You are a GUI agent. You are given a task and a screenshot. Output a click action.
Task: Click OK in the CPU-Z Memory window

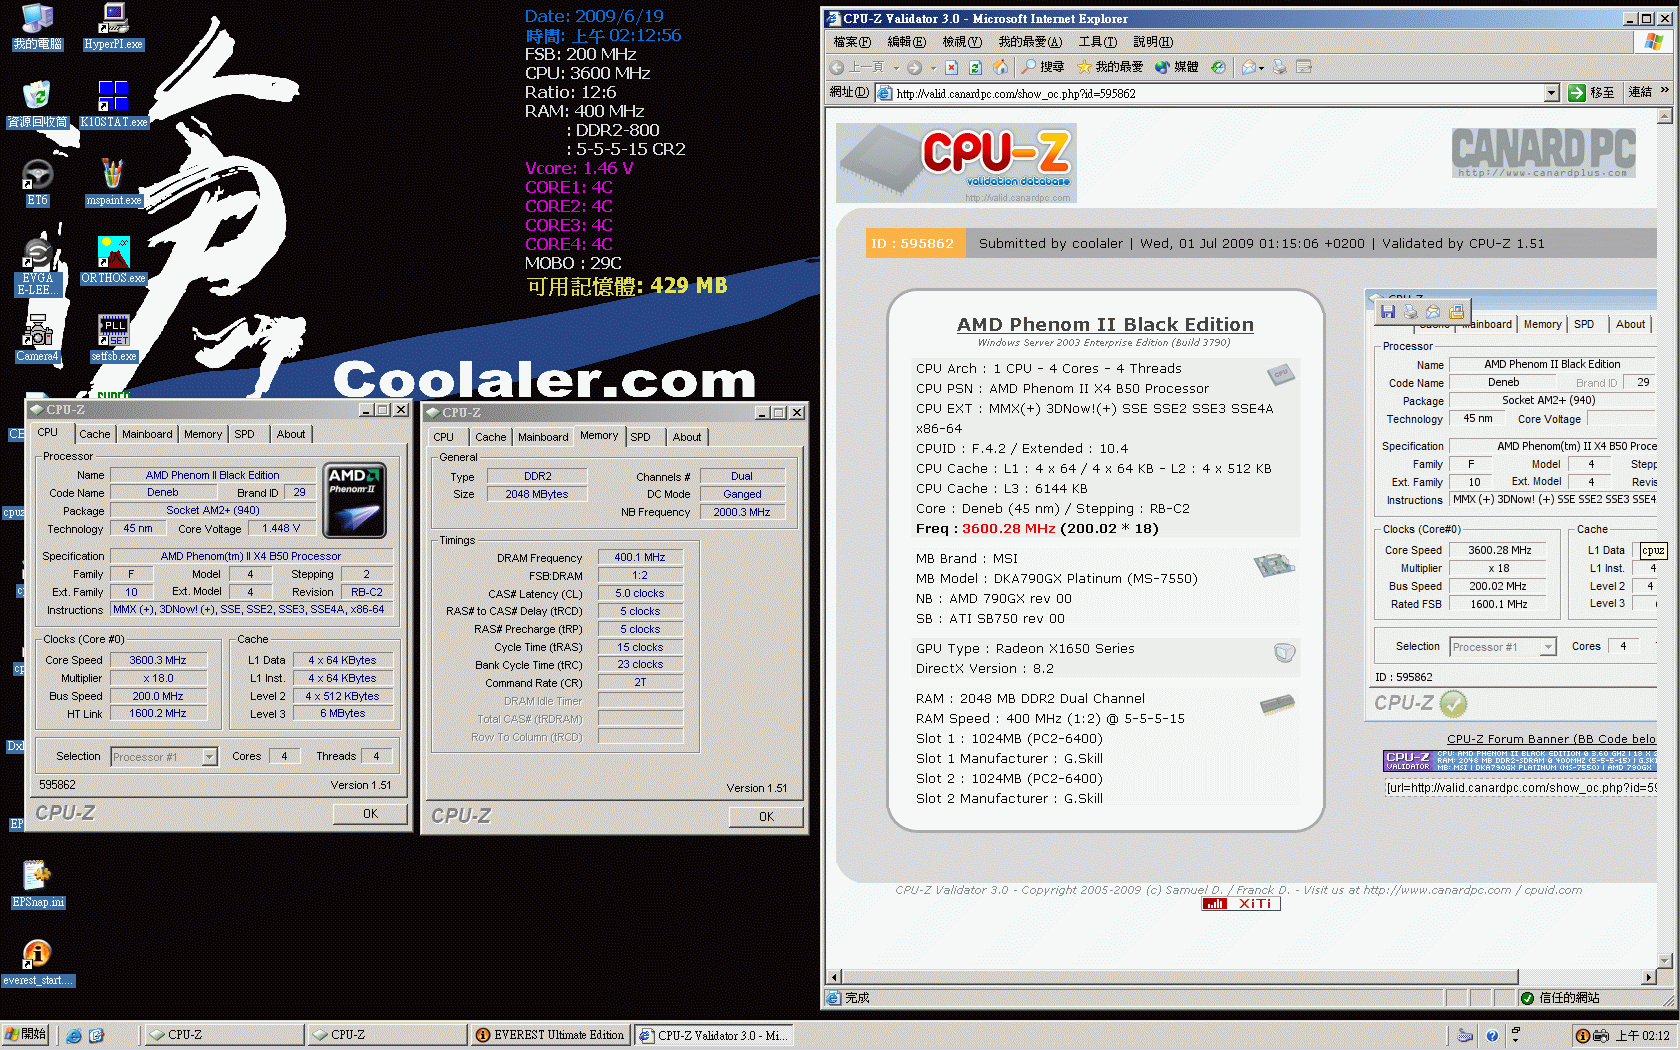766,817
